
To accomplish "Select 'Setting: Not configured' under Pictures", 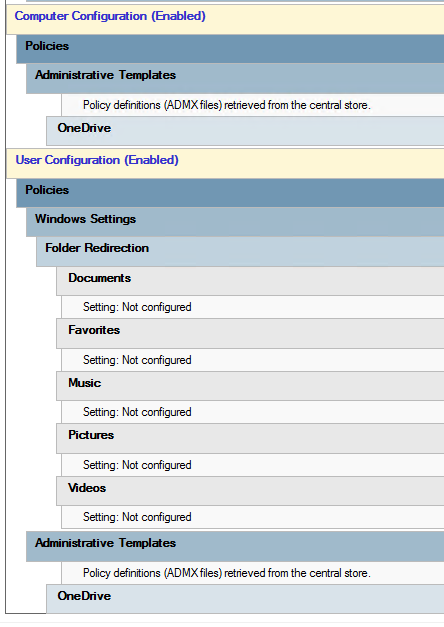I will pyautogui.click(x=137, y=465).
